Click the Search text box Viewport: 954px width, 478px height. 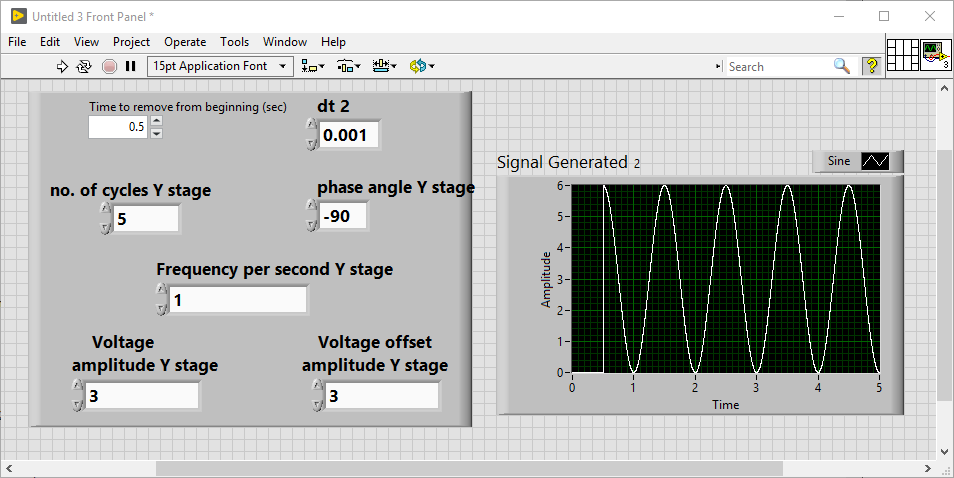(x=779, y=67)
